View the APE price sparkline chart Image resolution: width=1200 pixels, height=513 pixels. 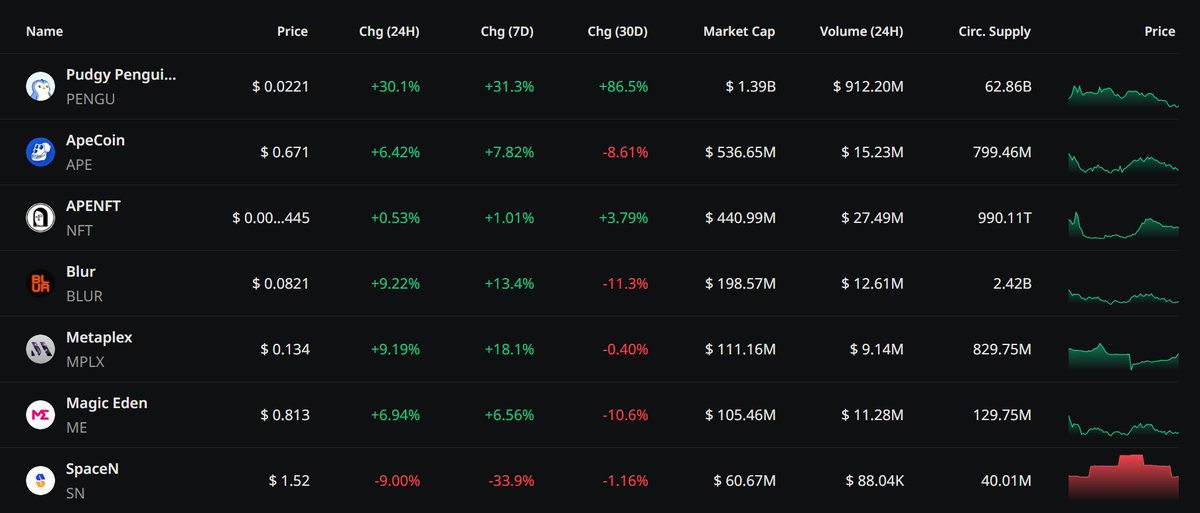[x=1123, y=162]
